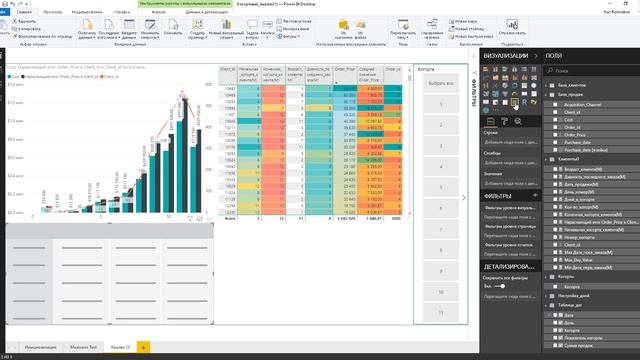The height and width of the screenshot is (360, 640).
Task: Check the Acquisition_Channel field checkbox
Action: point(555,104)
